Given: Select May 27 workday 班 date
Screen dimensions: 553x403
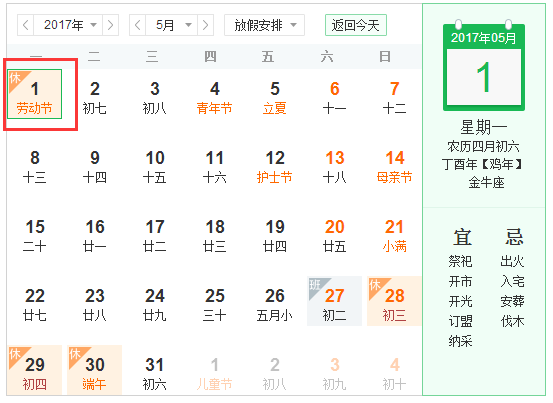Looking at the screenshot, I should tap(334, 301).
